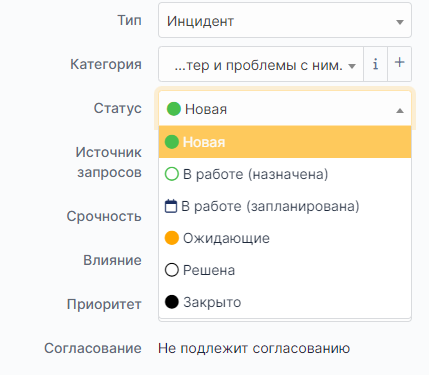429x375 pixels.
Task: Choose "В работе (запланирована)" status
Action: (x=285, y=206)
